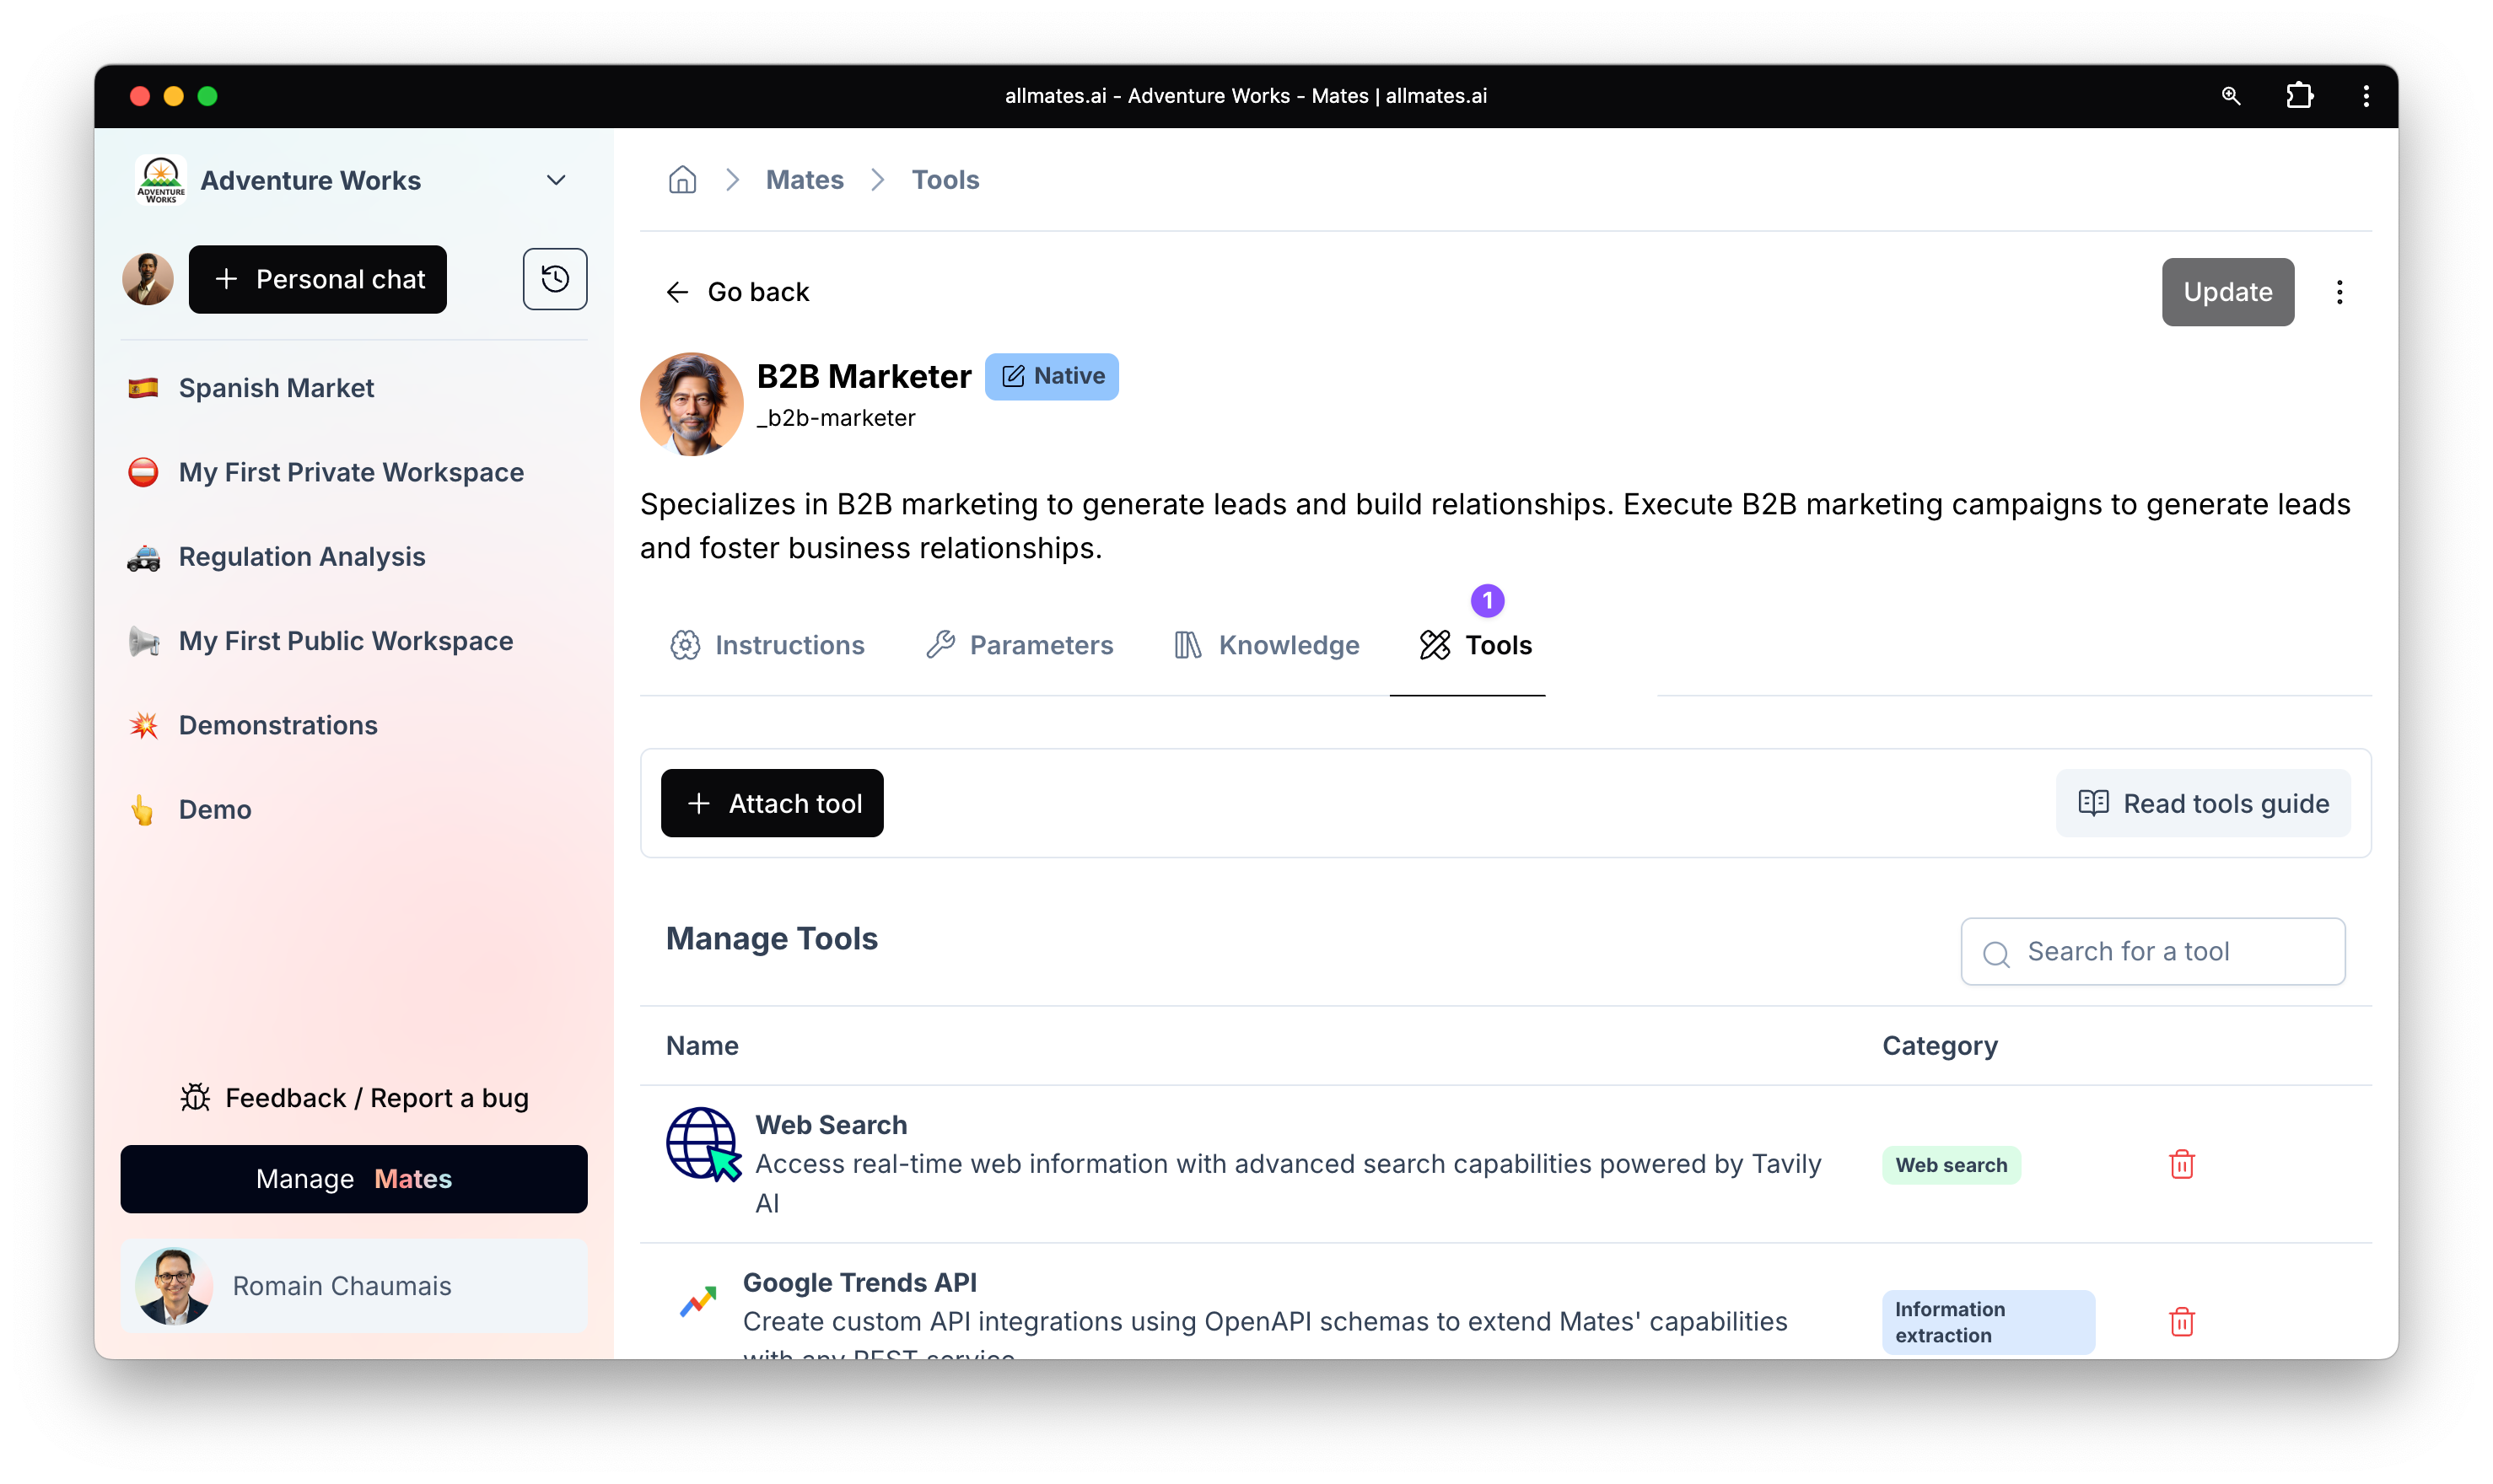Screen dimensions: 2493x1484
Task: Click the Google Trends API icon
Action: click(x=698, y=1301)
